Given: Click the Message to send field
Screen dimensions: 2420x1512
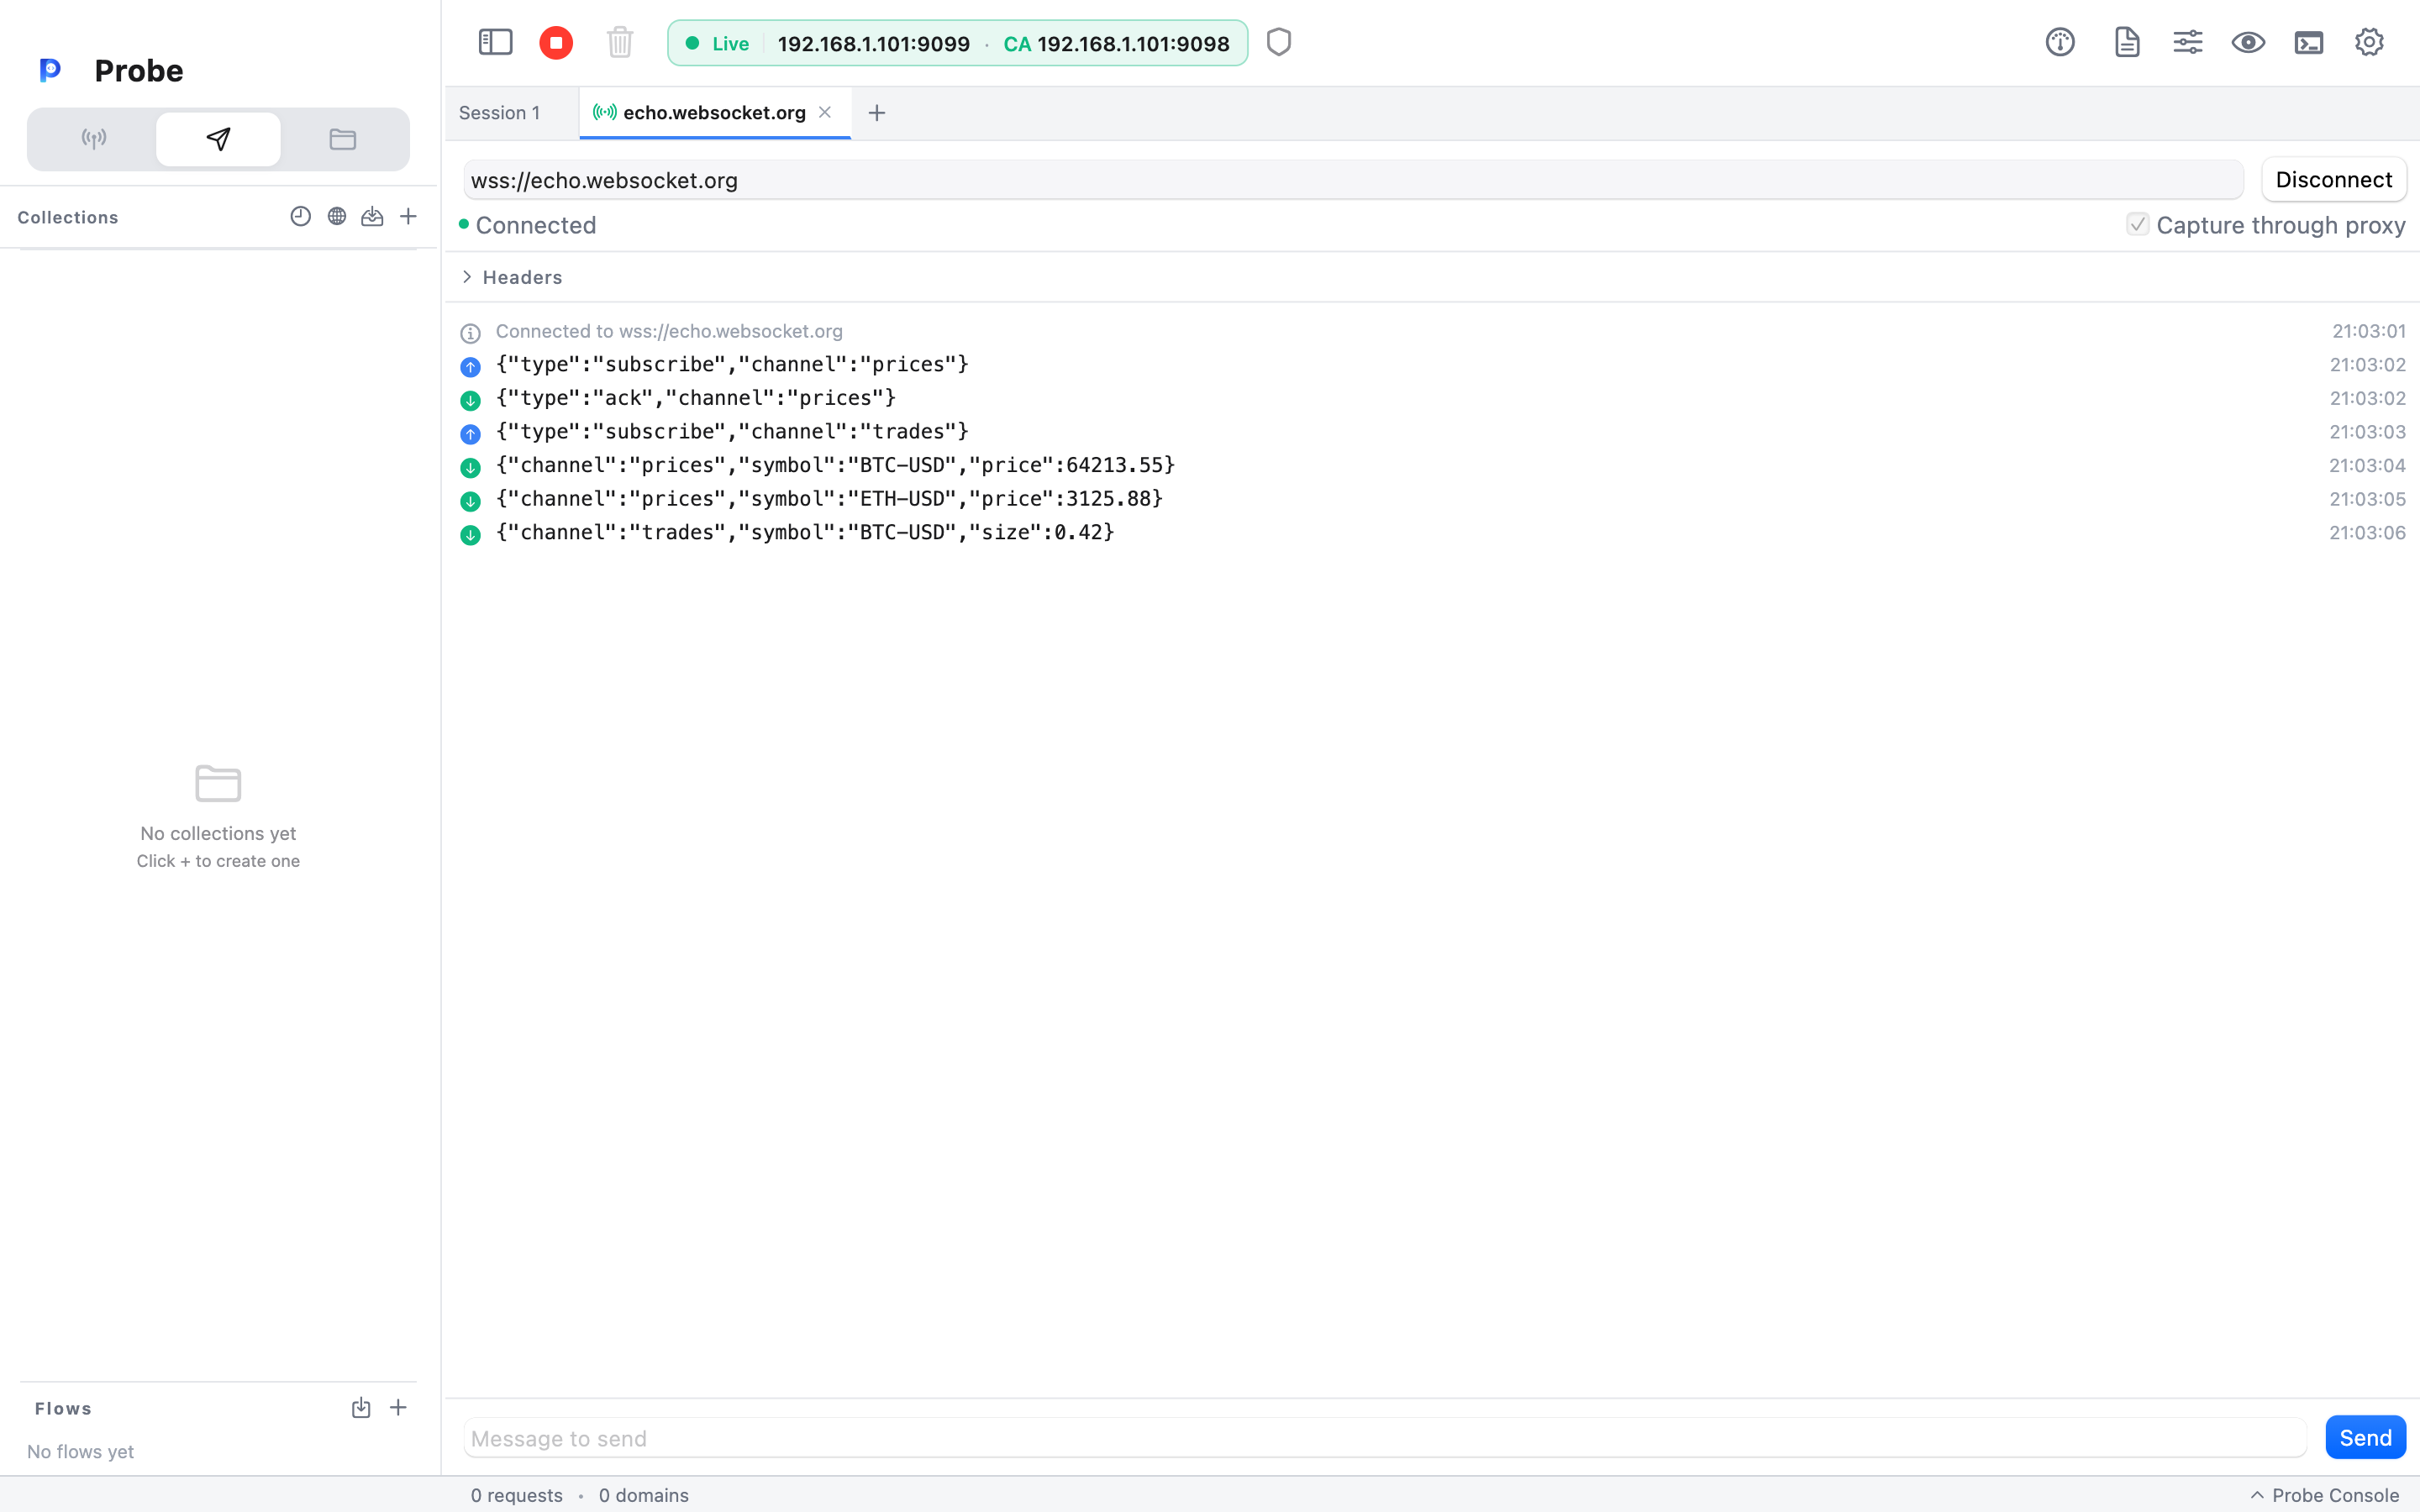Looking at the screenshot, I should 1385,1438.
